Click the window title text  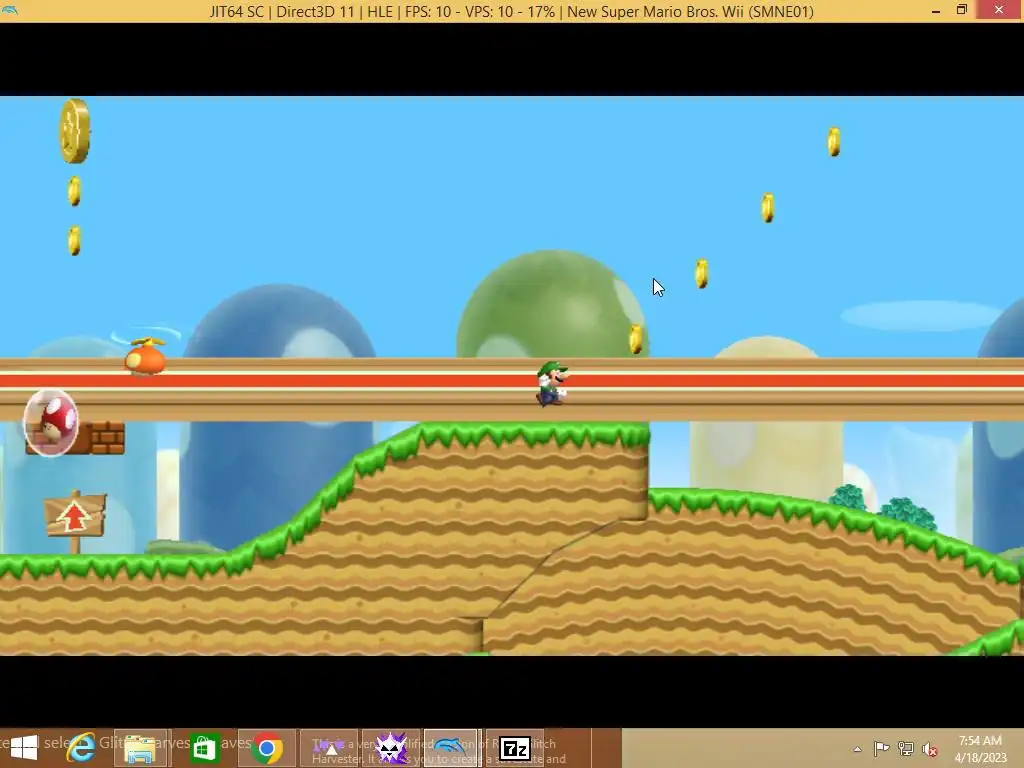511,11
